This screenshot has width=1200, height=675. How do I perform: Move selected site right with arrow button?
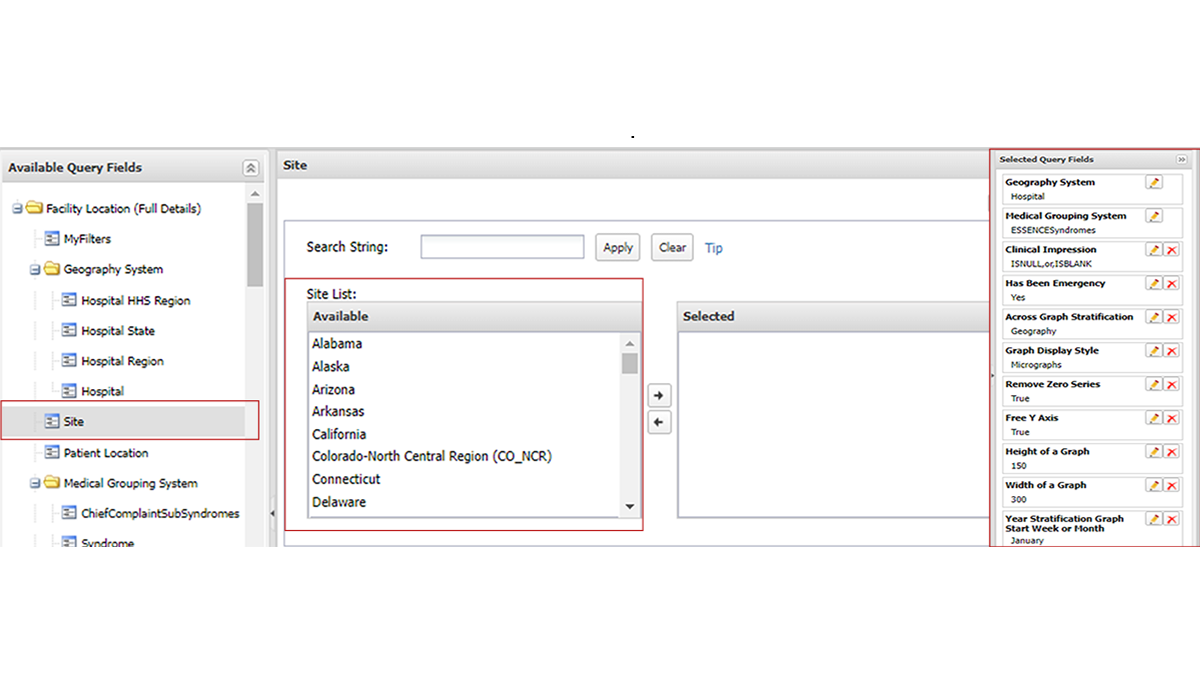pos(658,396)
